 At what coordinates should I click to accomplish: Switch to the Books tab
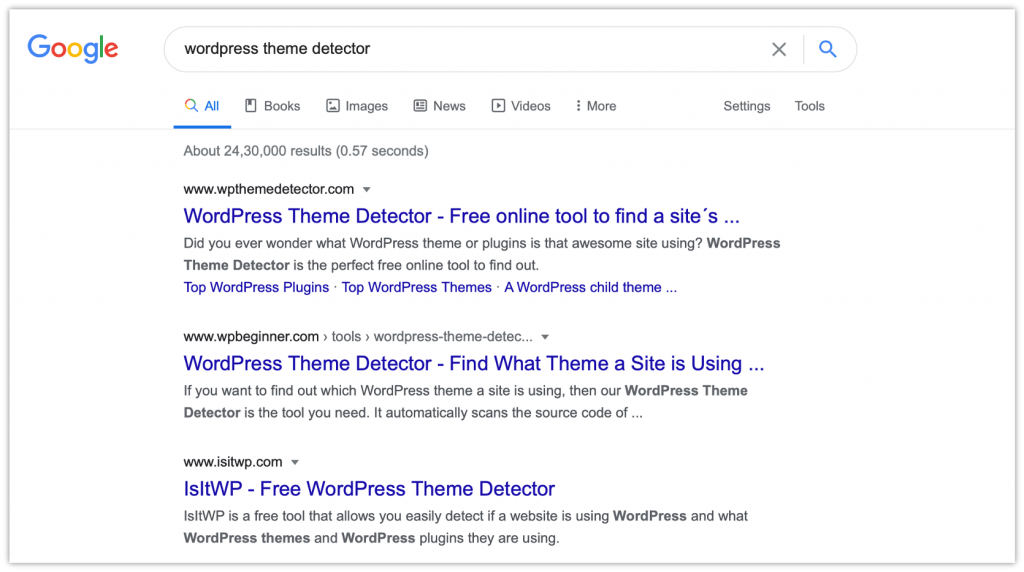click(272, 106)
